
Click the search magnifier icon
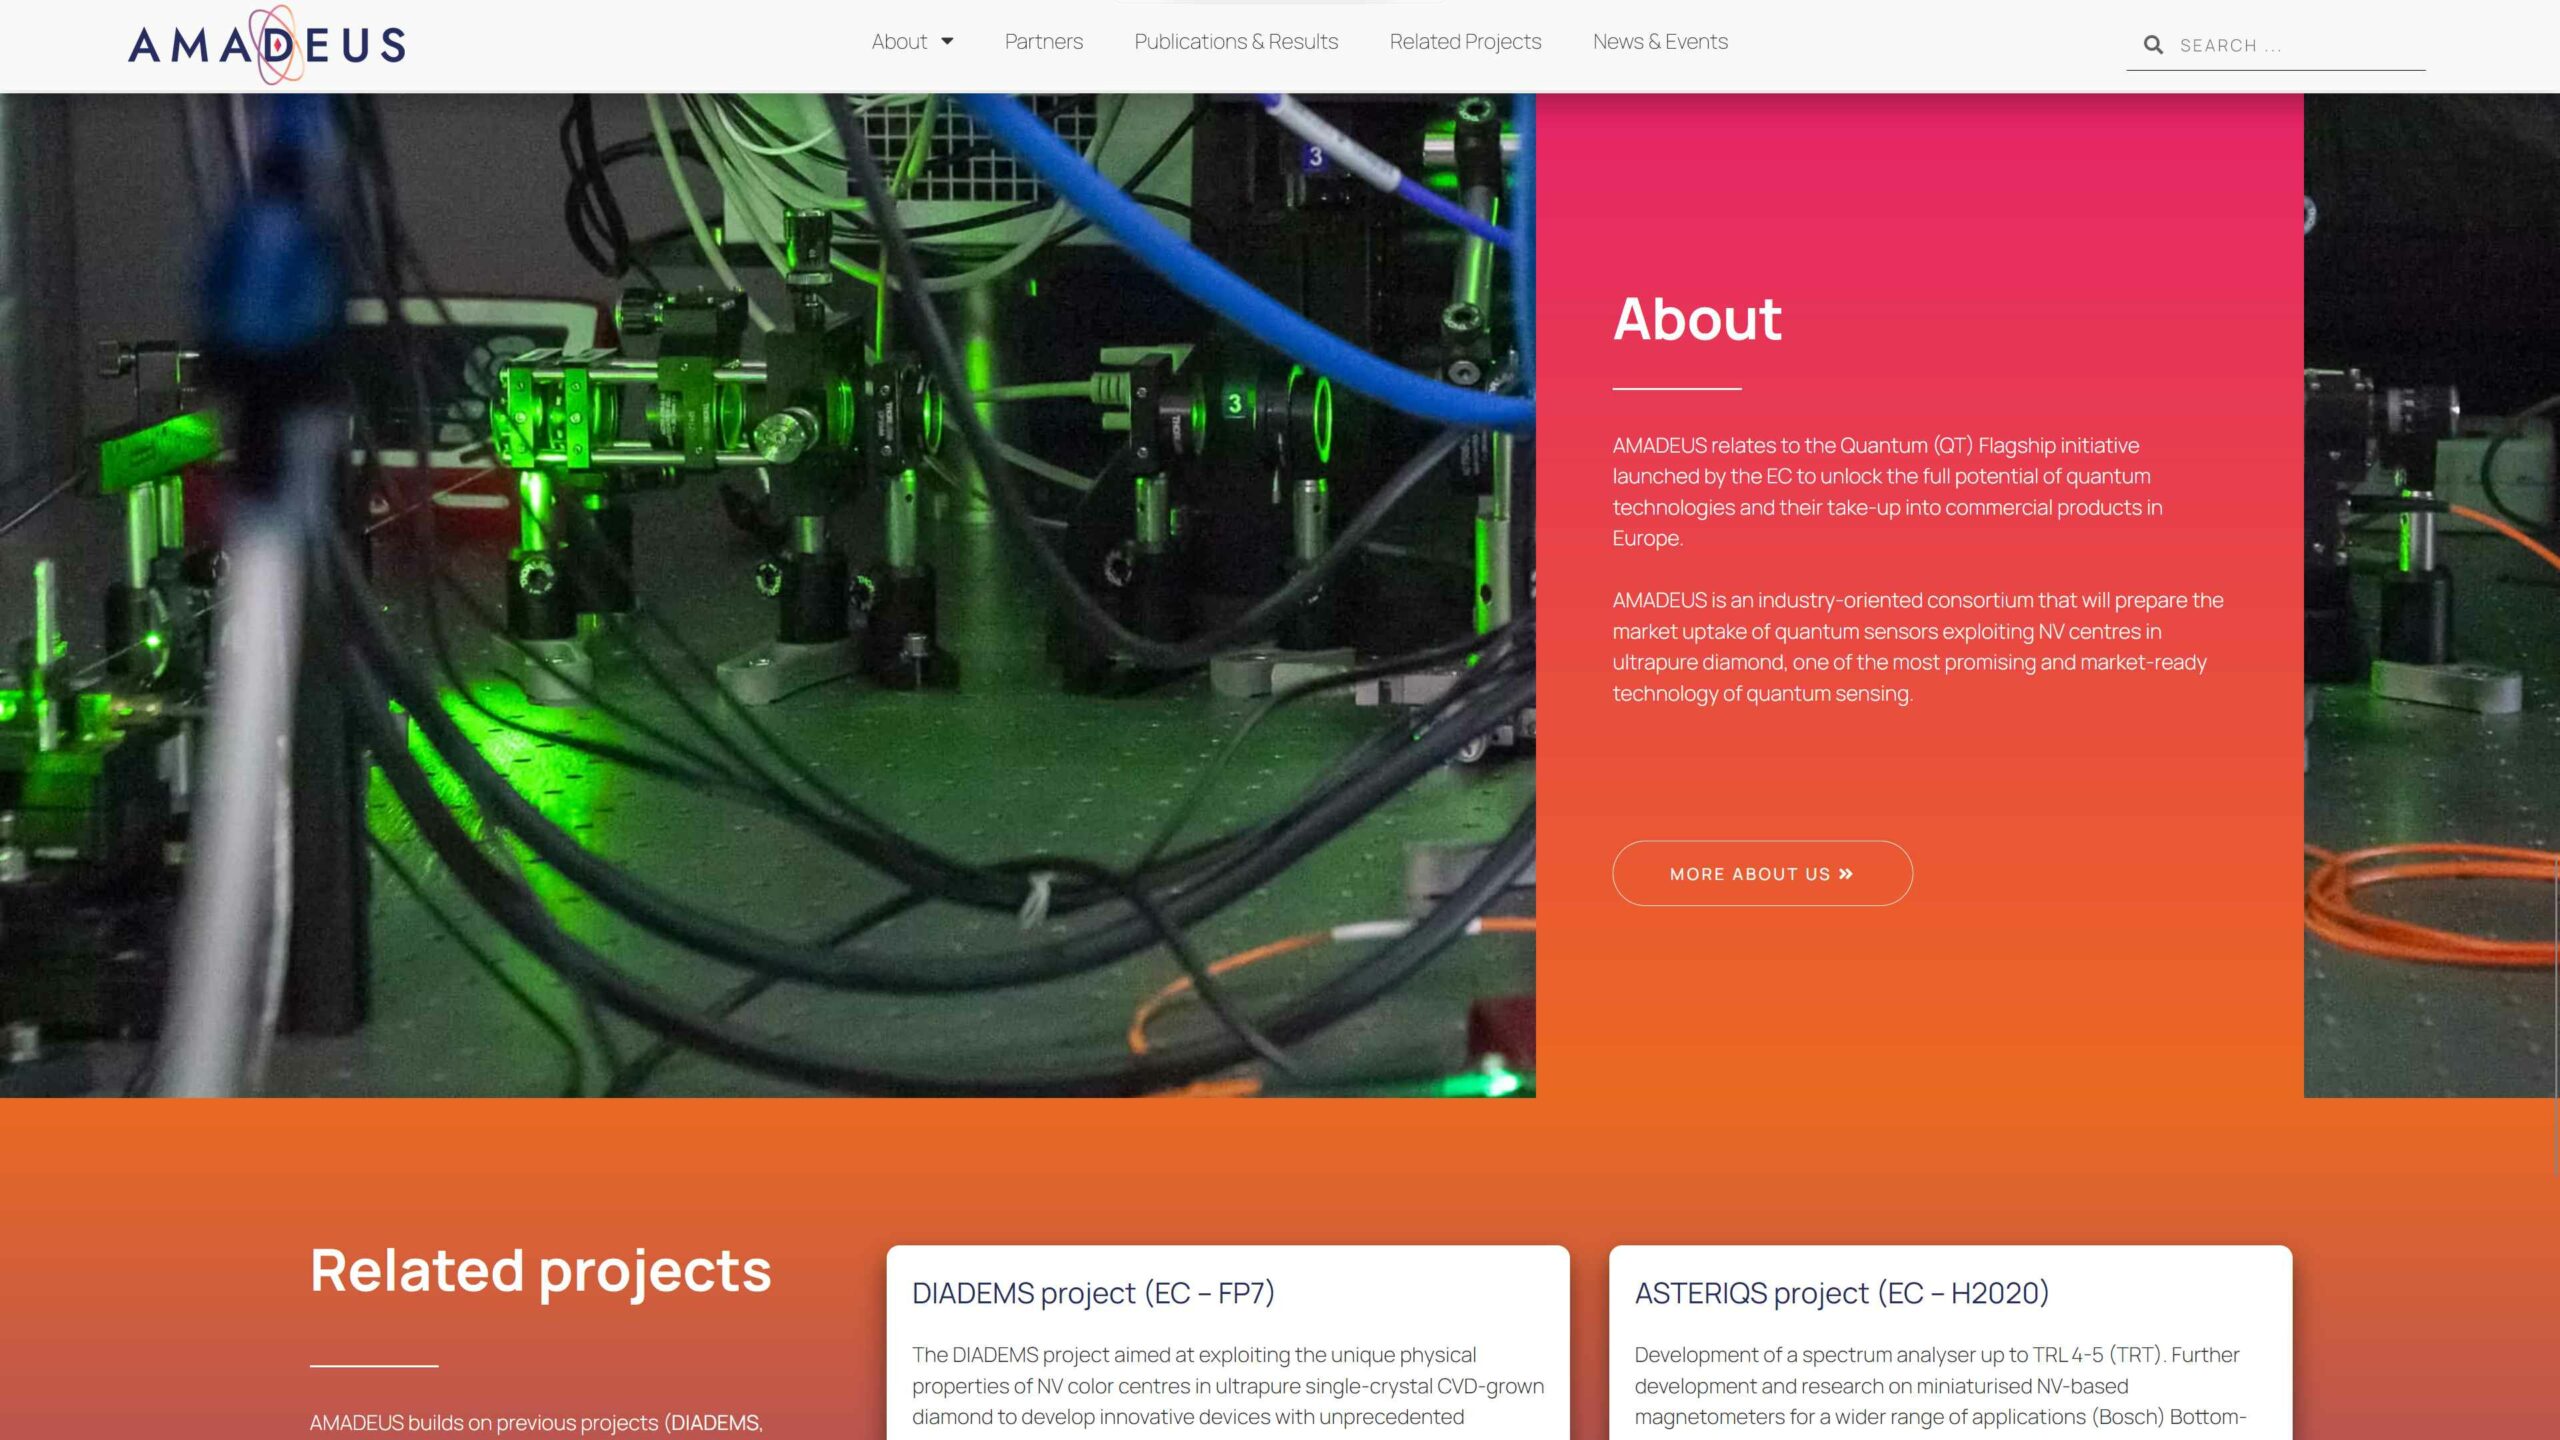pyautogui.click(x=2153, y=45)
